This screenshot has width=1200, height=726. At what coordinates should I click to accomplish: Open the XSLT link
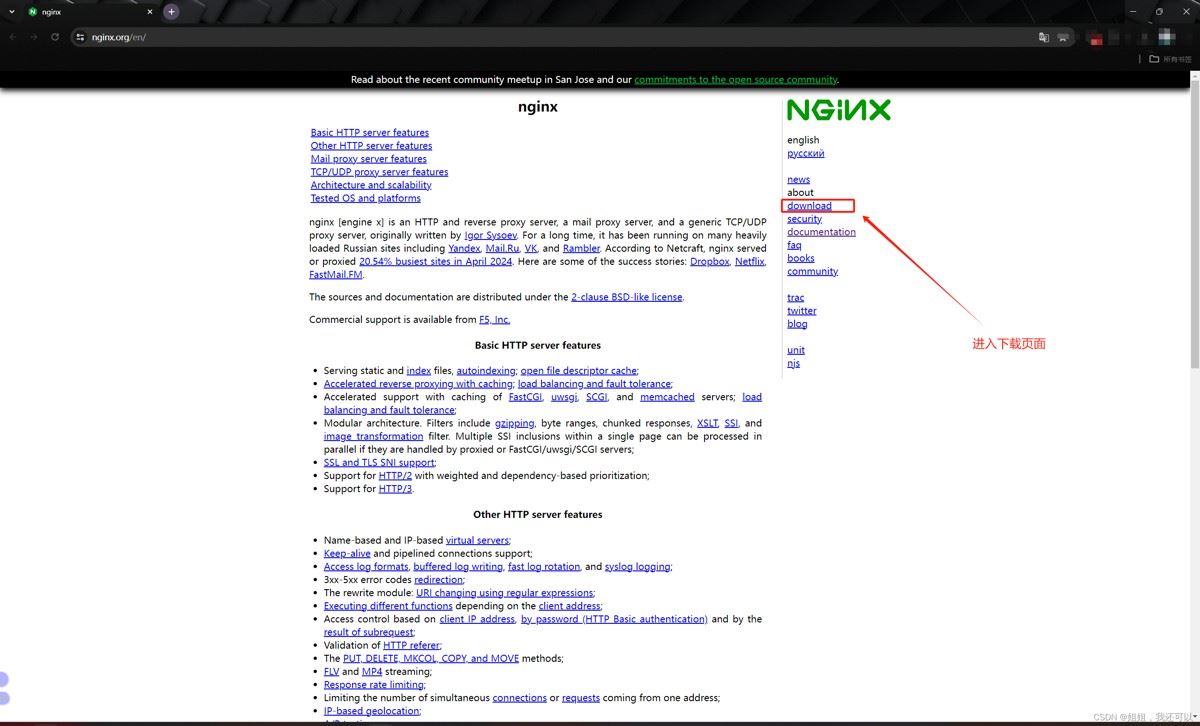click(x=707, y=423)
